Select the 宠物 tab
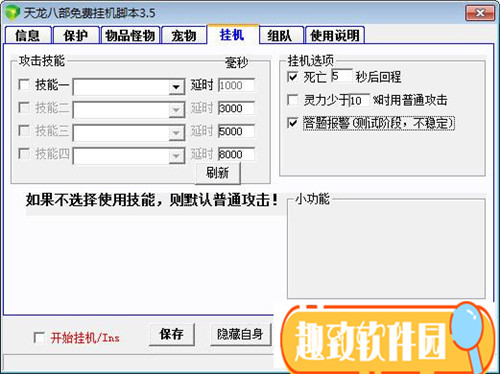500x374 pixels. click(184, 35)
